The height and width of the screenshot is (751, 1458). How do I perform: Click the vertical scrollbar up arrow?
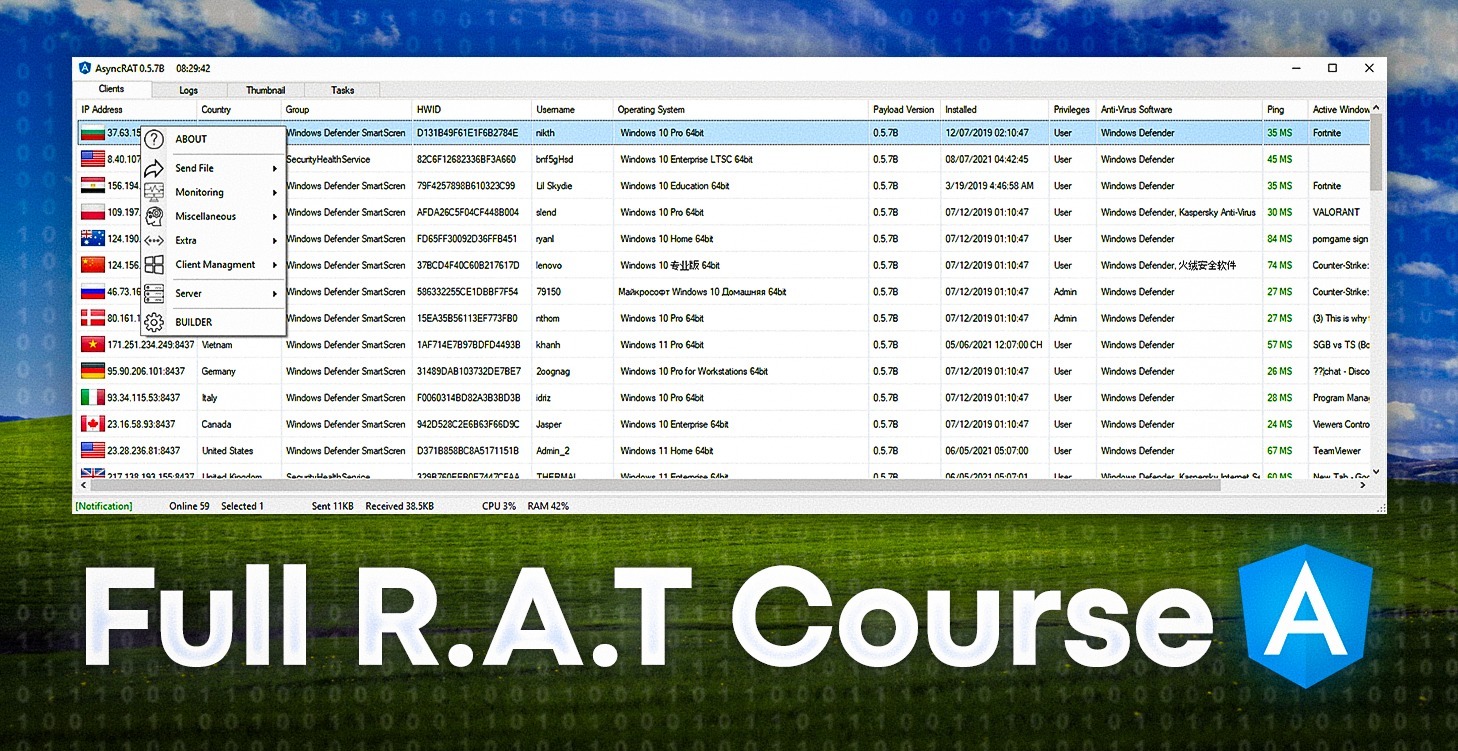tap(1377, 107)
